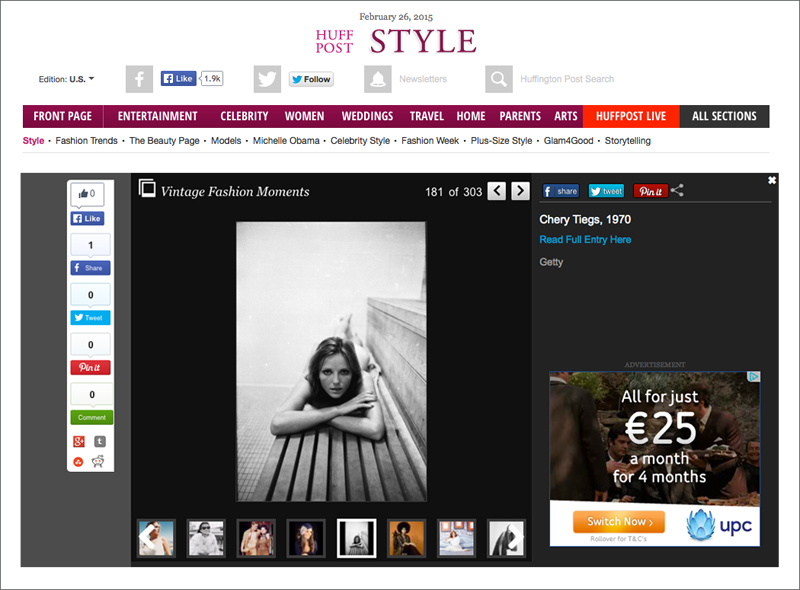Viewport: 800px width, 590px height.
Task: Share to Reddit using alien icon
Action: (x=100, y=461)
